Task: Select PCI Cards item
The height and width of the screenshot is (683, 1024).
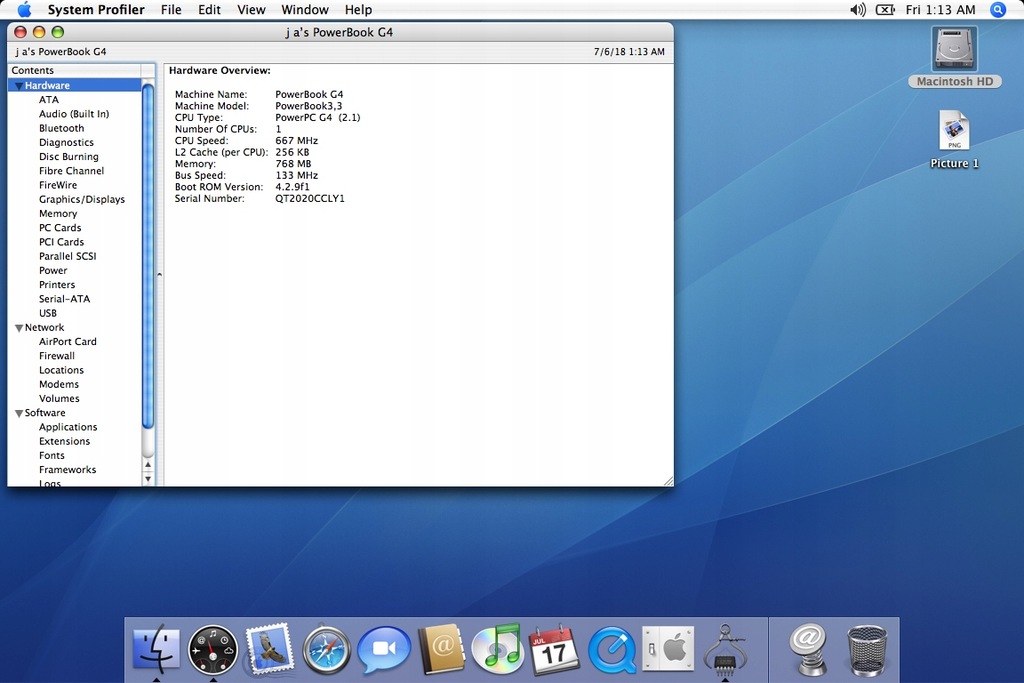Action: click(61, 242)
